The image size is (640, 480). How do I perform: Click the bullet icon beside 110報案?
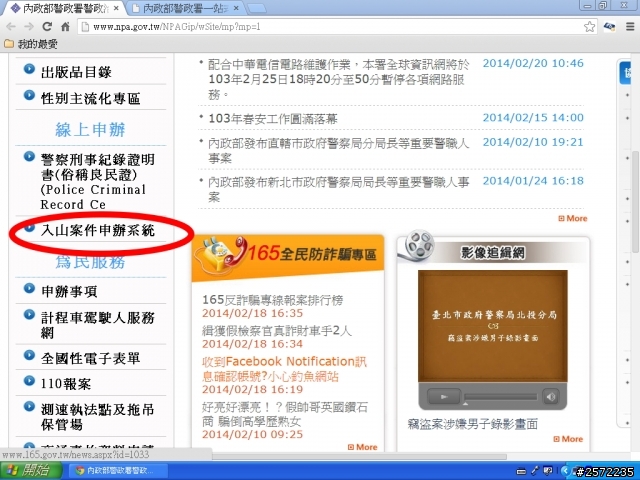pyautogui.click(x=29, y=380)
